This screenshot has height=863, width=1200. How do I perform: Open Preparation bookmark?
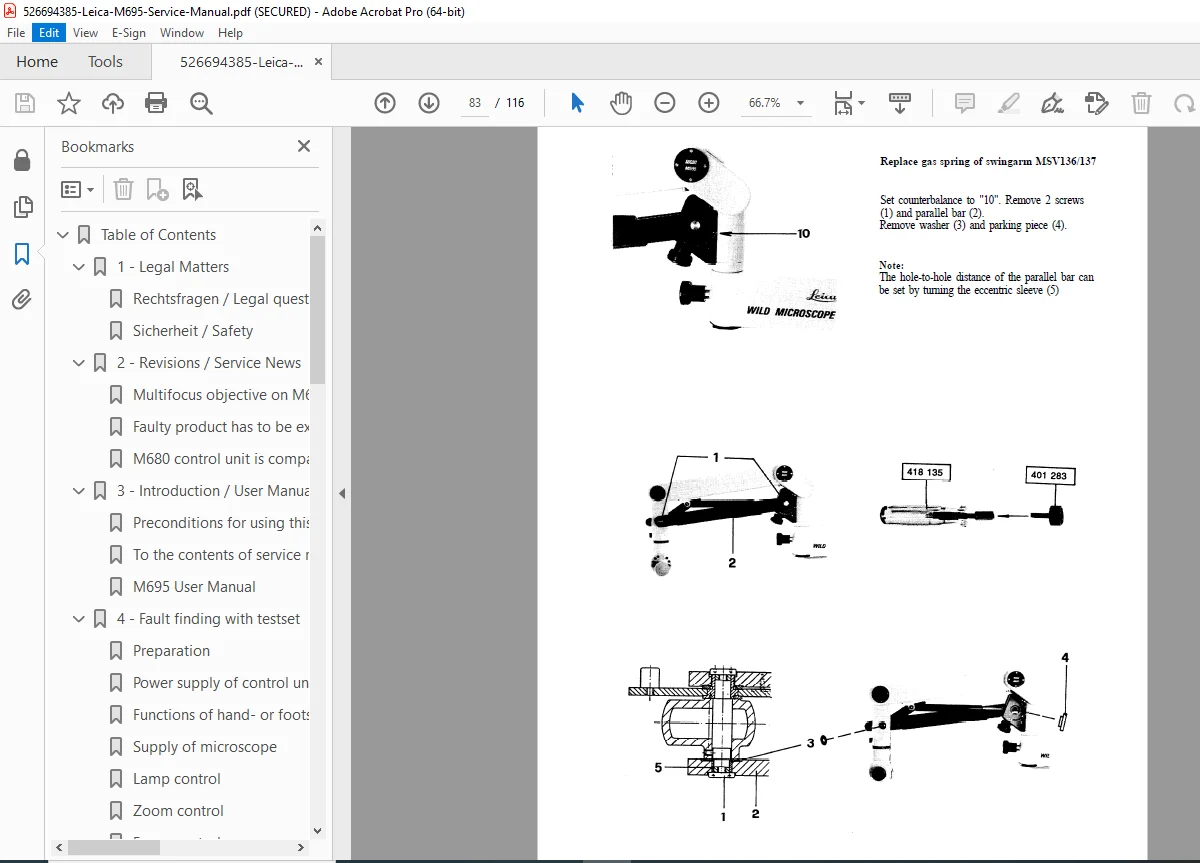pos(171,651)
